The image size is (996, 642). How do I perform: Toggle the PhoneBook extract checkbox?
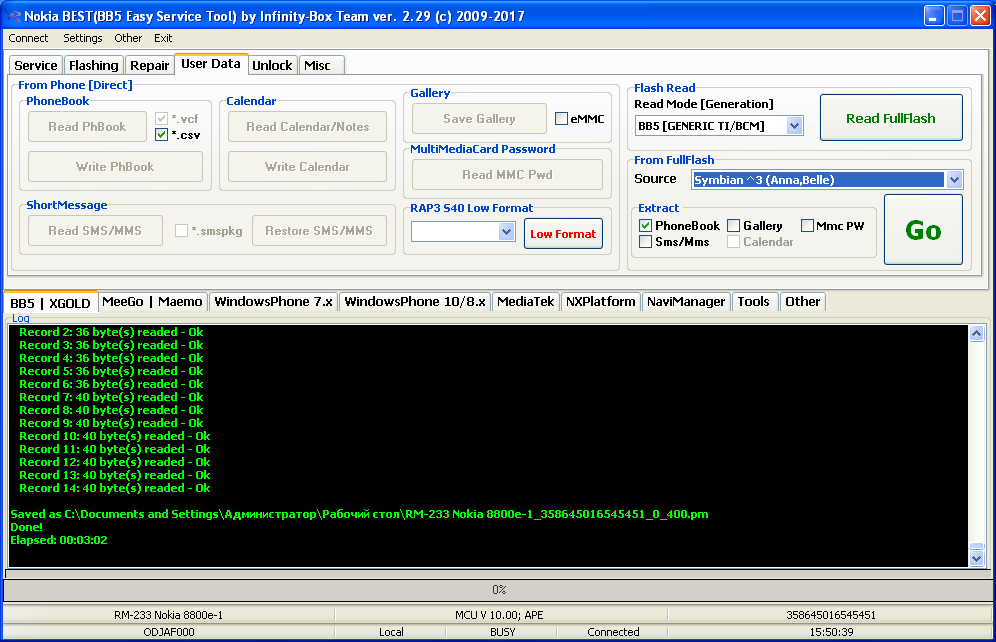tap(646, 226)
